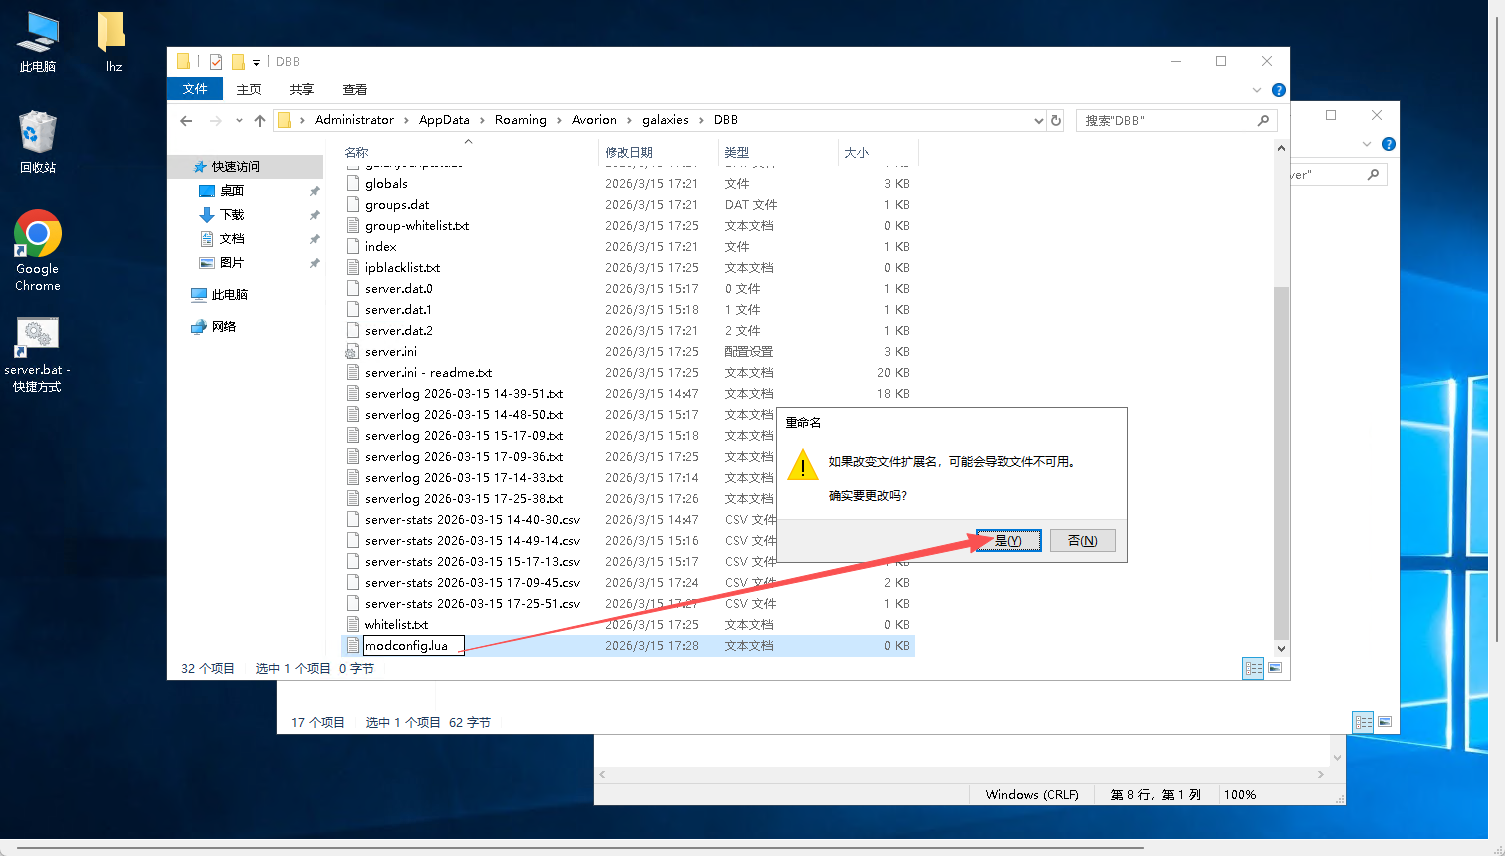Open the quick access toolbar customize dropdown

(x=256, y=63)
